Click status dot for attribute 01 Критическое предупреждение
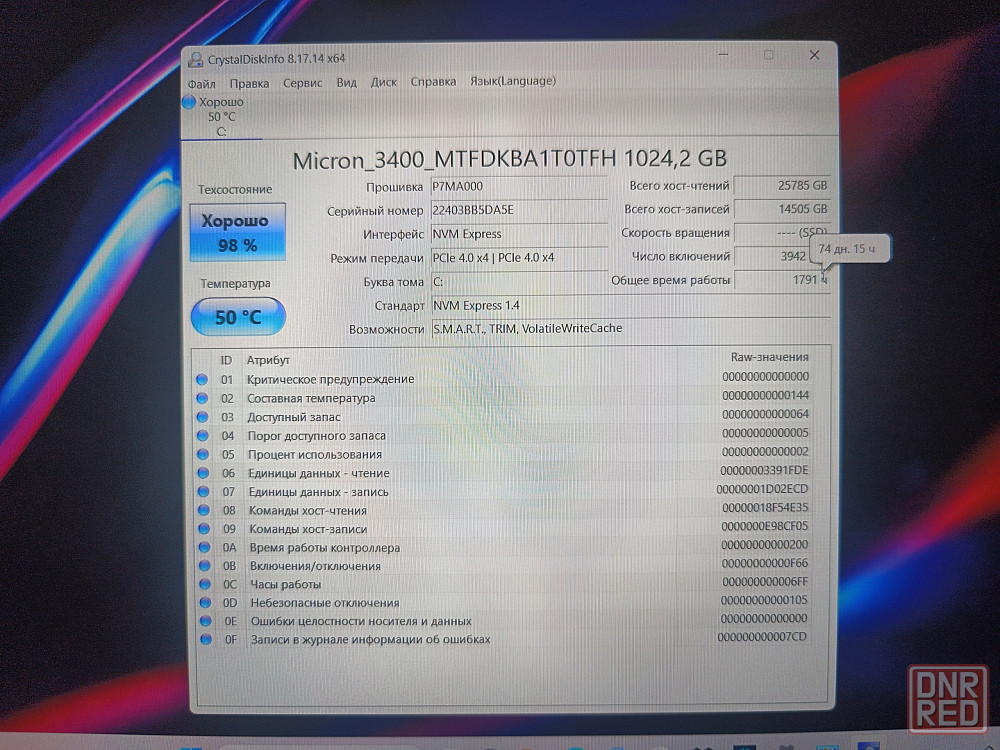This screenshot has height=750, width=1000. pos(202,379)
